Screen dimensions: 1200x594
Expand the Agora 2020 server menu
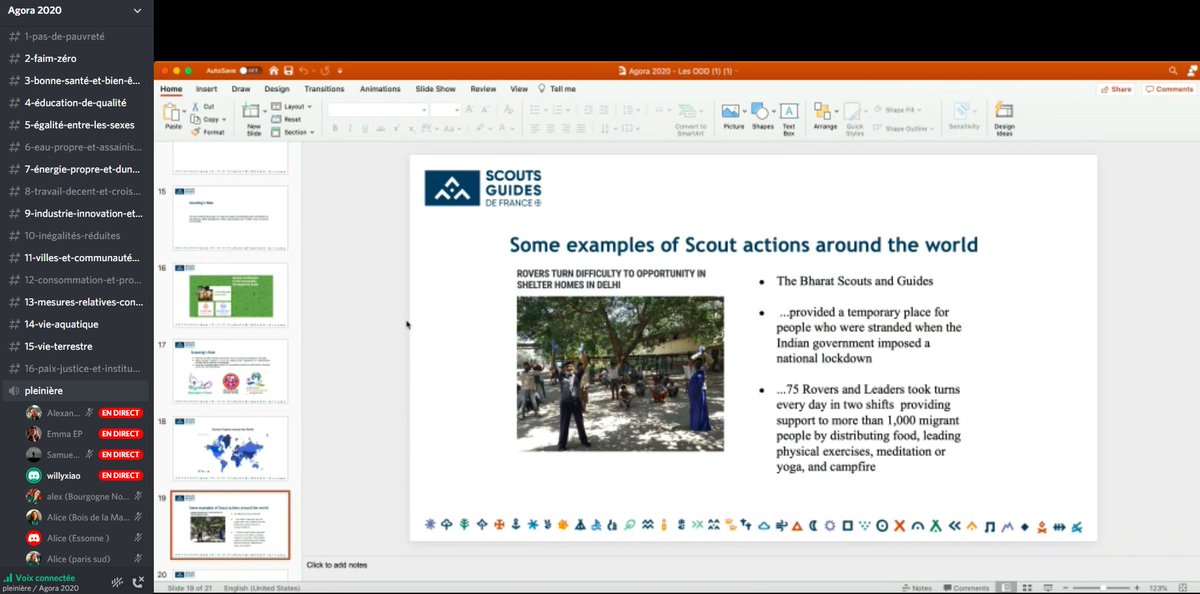[137, 12]
